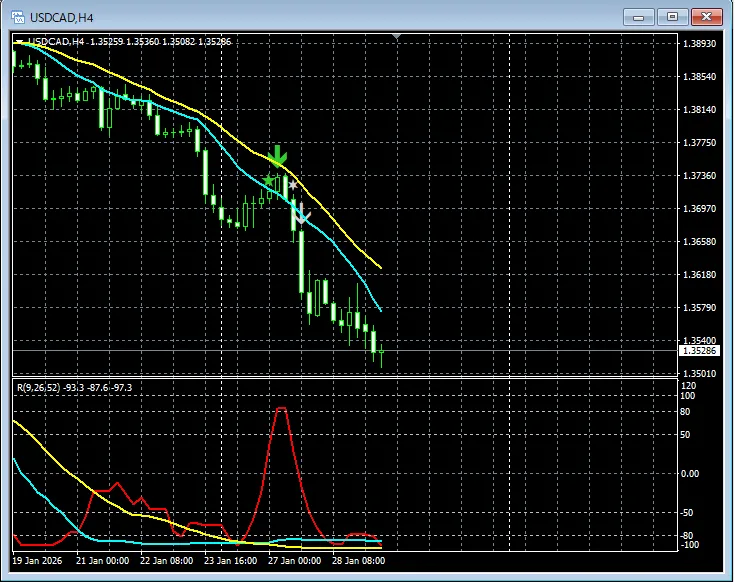
Task: Click the green star marker on chart
Action: click(268, 180)
